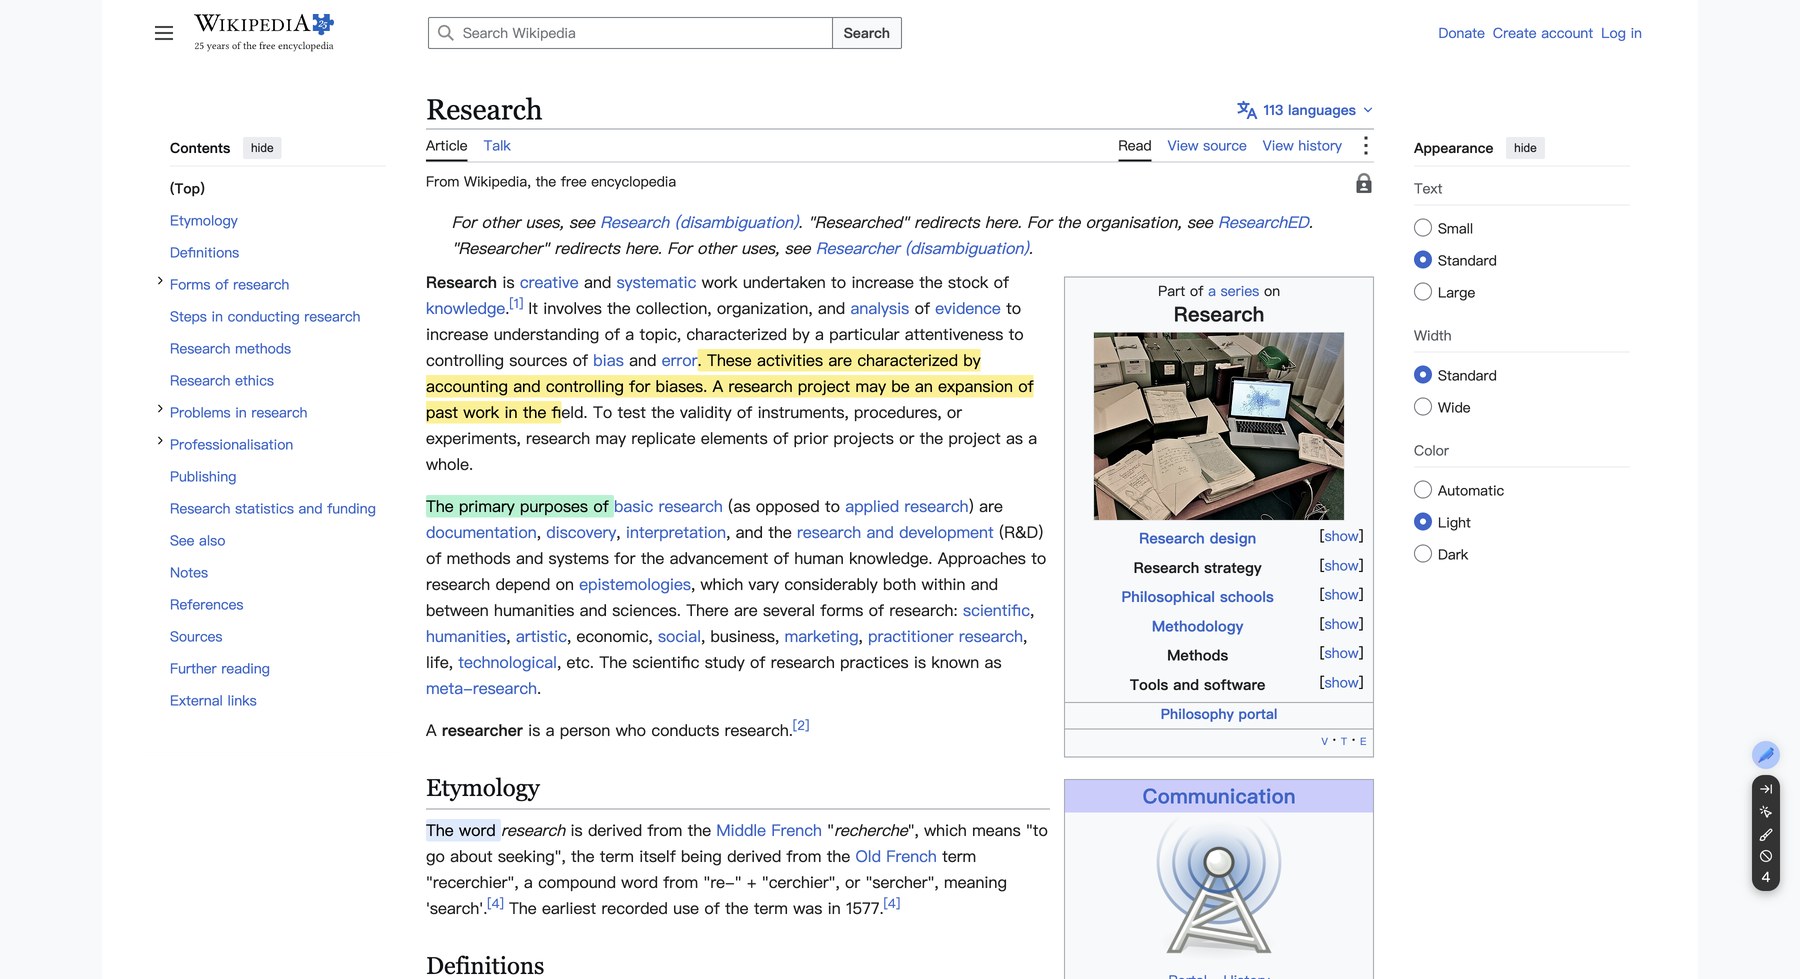Select Automatic color mode
The image size is (1800, 979).
[1422, 490]
